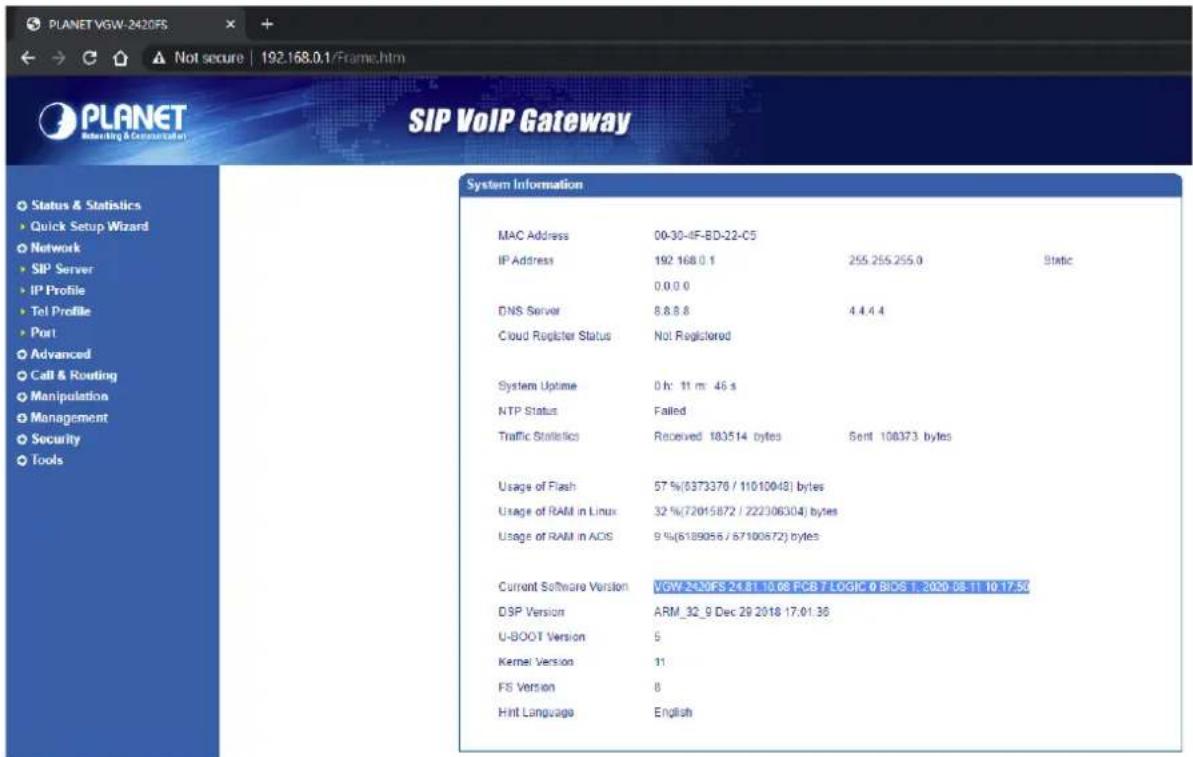1193x757 pixels.
Task: Click the Received traffic bytes value
Action: (x=717, y=437)
